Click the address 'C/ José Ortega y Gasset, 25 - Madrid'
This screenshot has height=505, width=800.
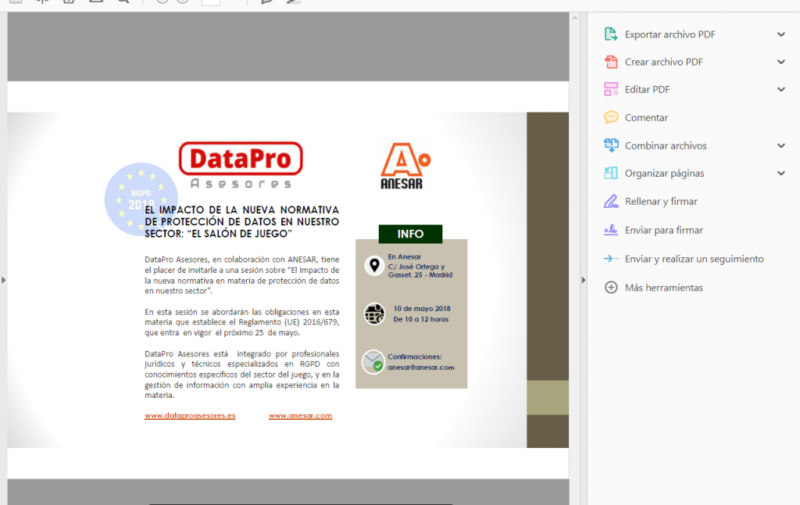pos(420,270)
